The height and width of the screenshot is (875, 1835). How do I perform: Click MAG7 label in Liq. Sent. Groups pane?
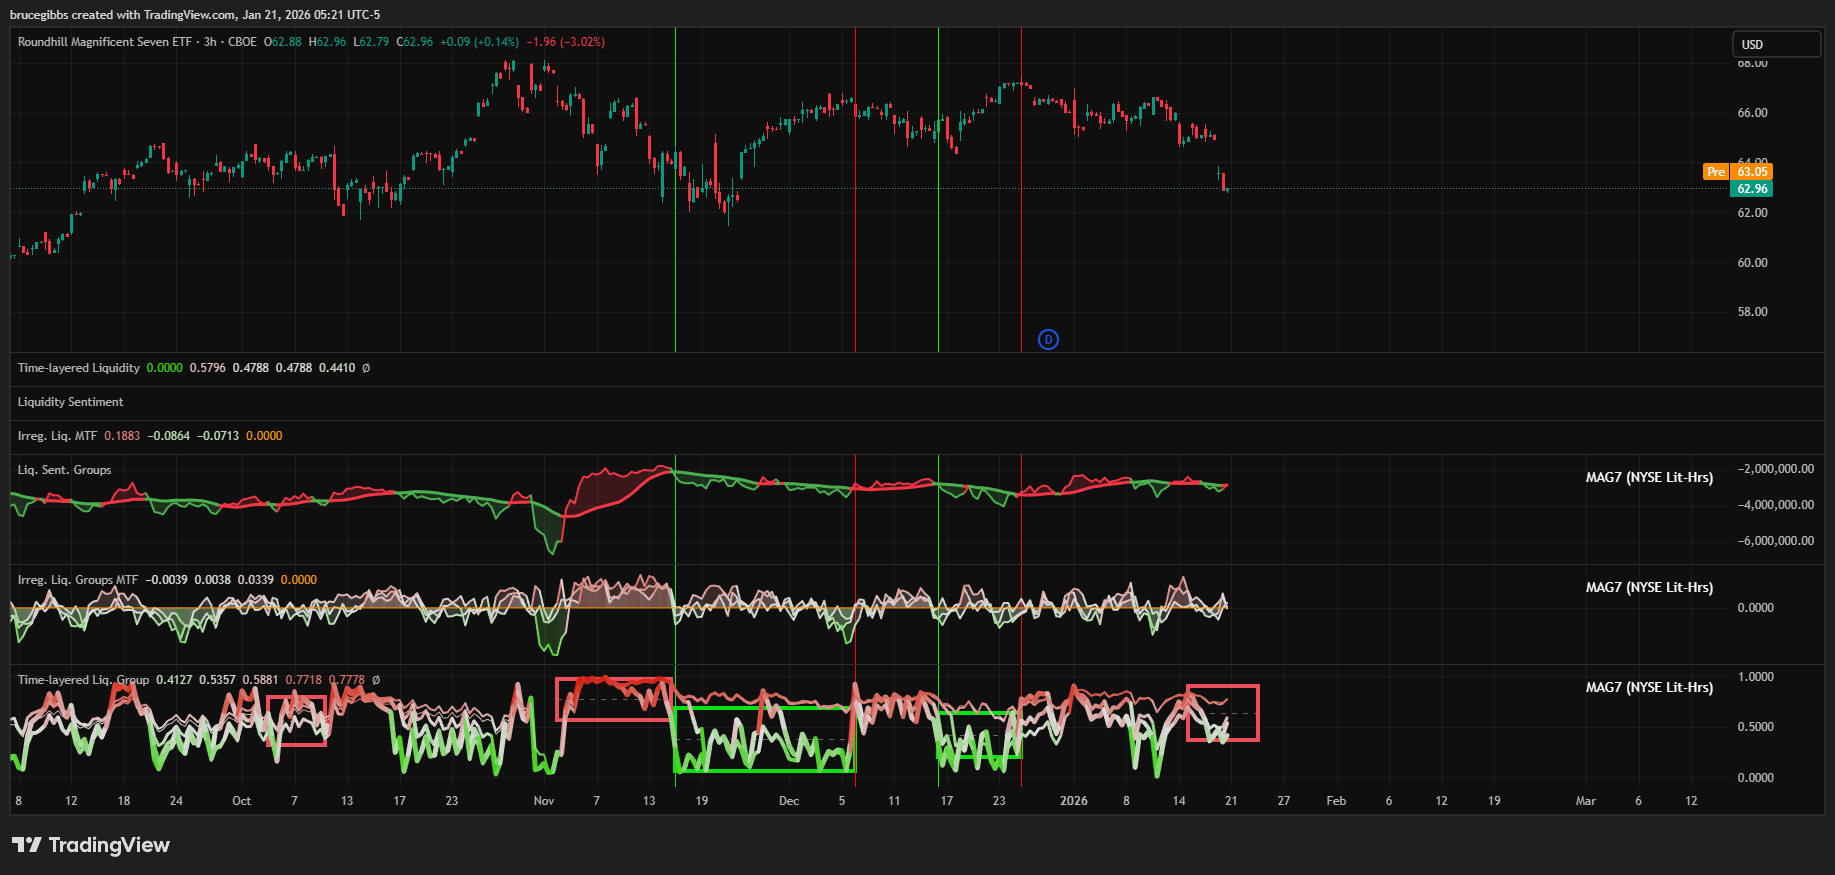[1648, 477]
